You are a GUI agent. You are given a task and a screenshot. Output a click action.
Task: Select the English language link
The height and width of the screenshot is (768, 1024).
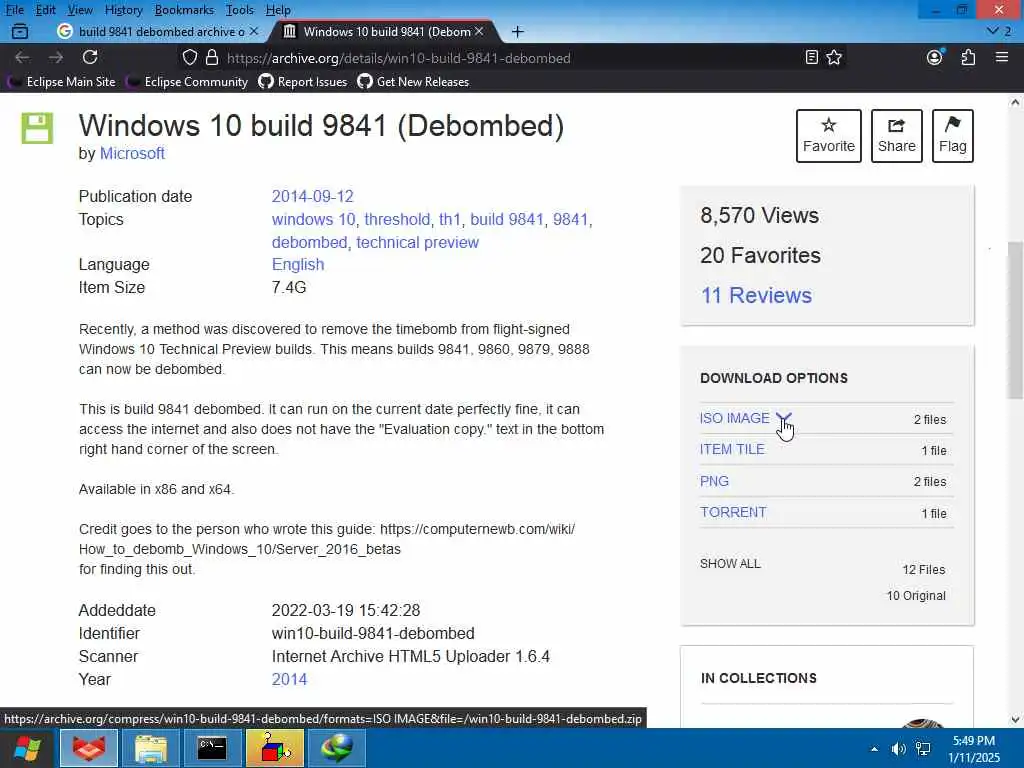pyautogui.click(x=298, y=264)
